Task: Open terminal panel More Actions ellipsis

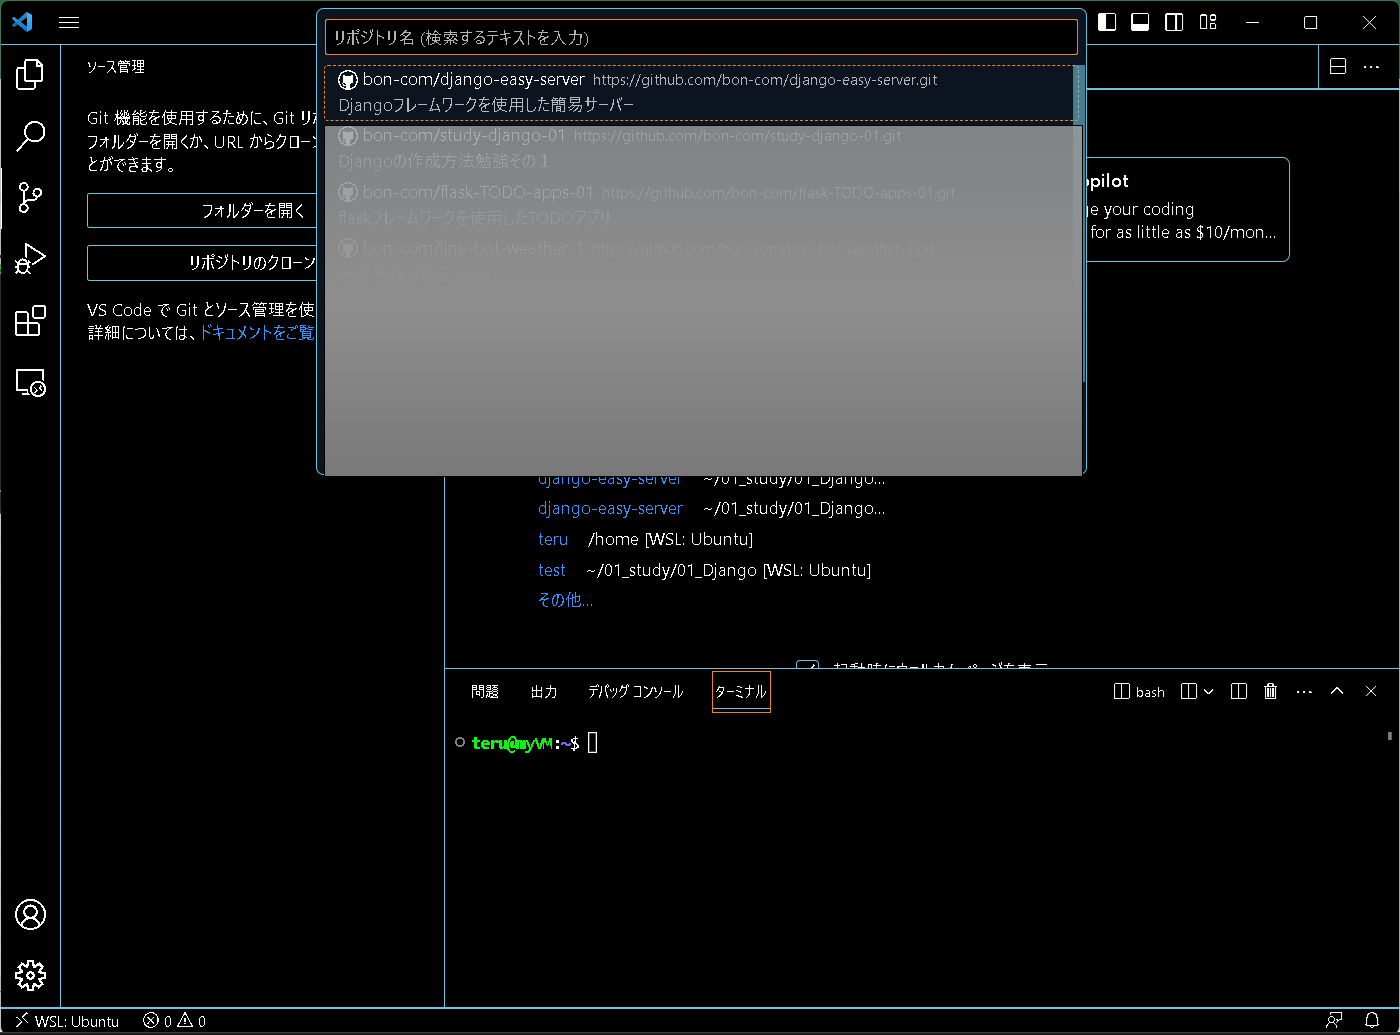Action: 1304,691
